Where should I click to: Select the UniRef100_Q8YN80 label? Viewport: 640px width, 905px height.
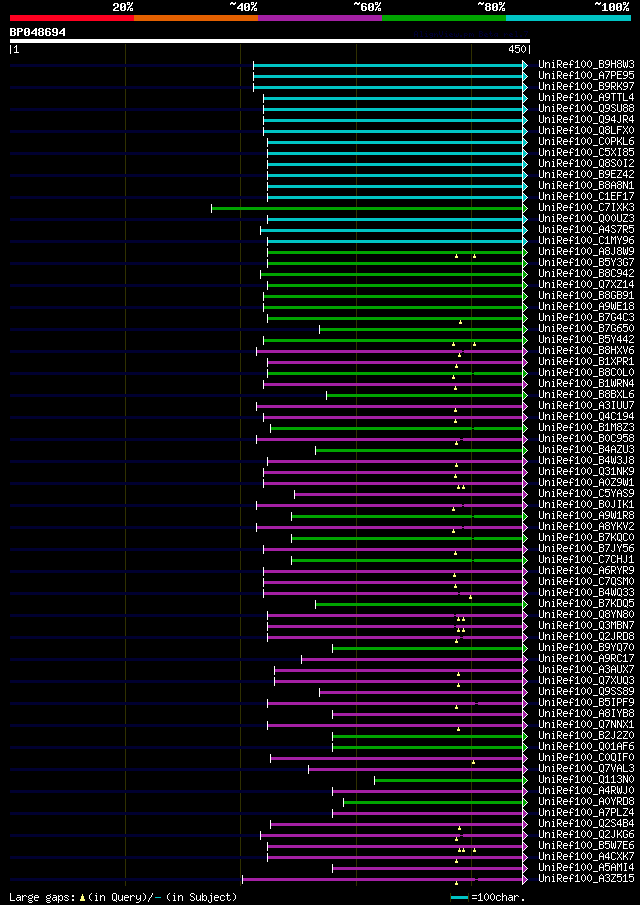[586, 615]
